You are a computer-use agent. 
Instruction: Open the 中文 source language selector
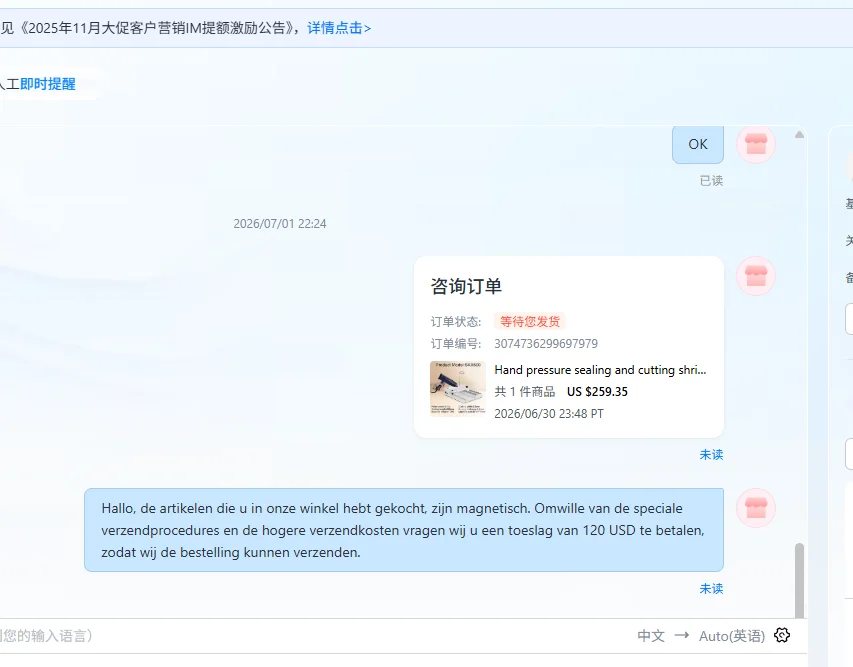coord(651,635)
